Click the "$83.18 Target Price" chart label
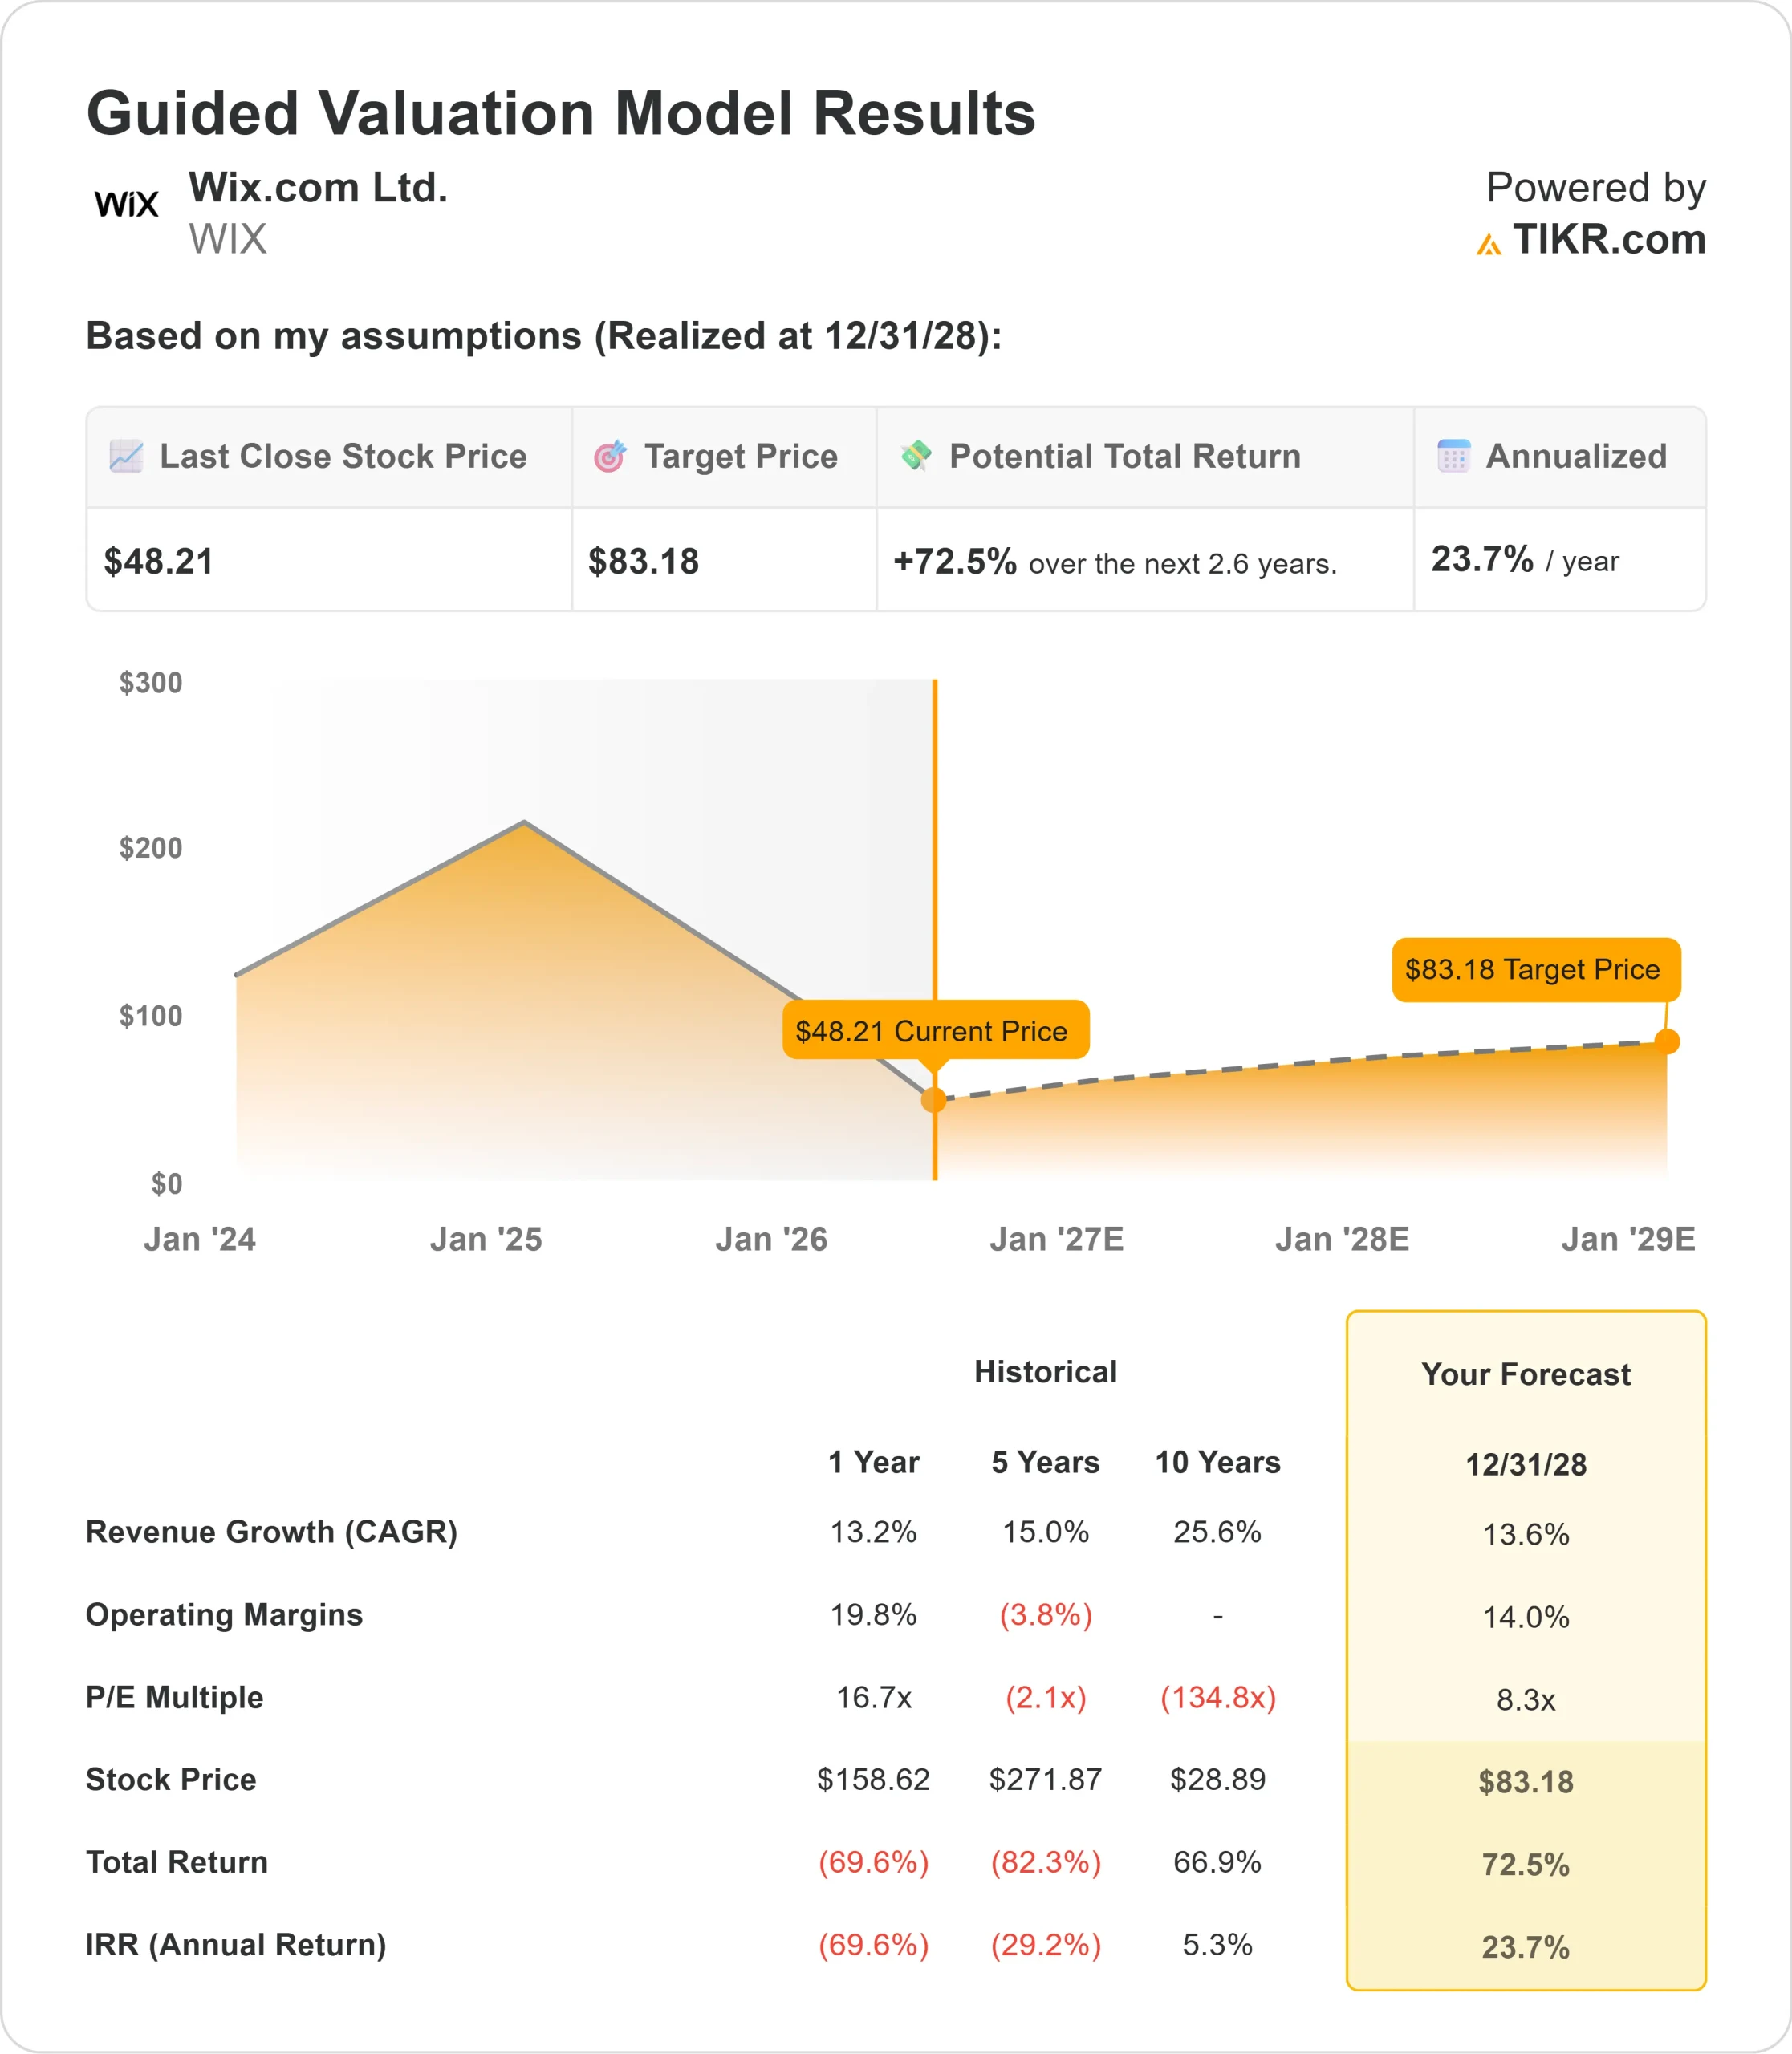Screen dimensions: 1792x2054 pos(1536,969)
